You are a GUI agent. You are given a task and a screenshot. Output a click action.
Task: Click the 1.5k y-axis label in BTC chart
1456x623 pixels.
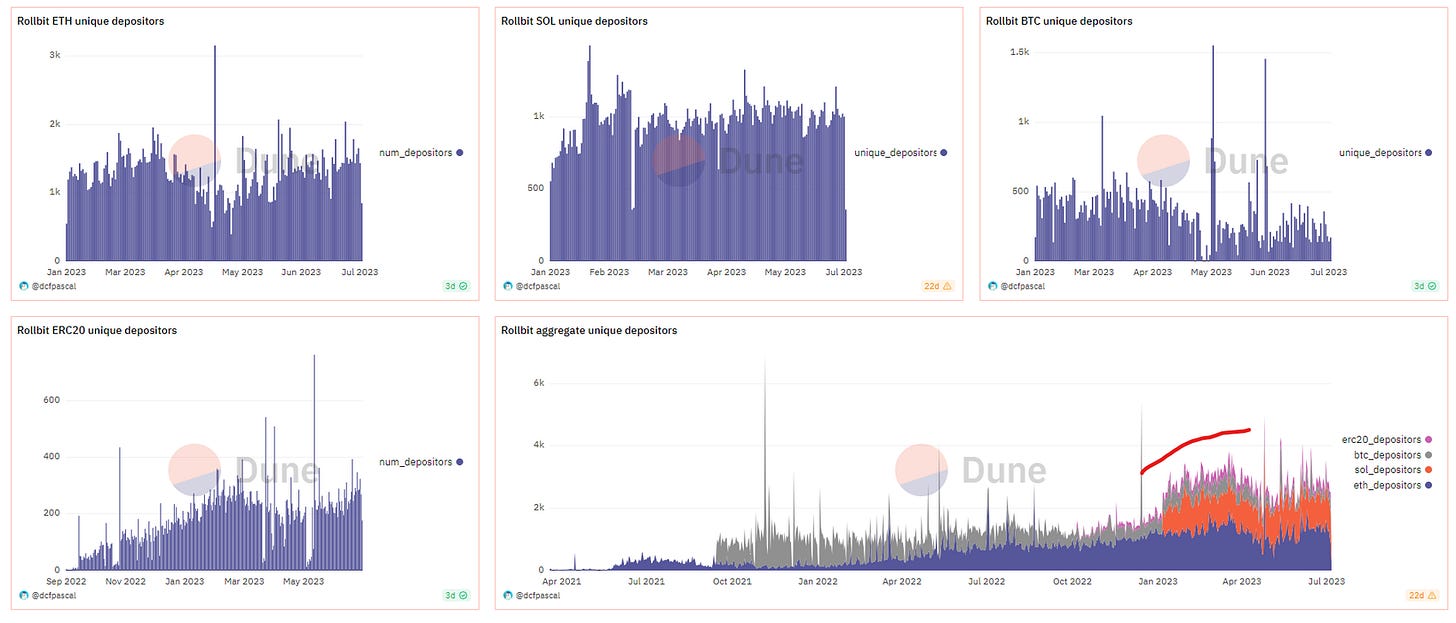point(1019,51)
